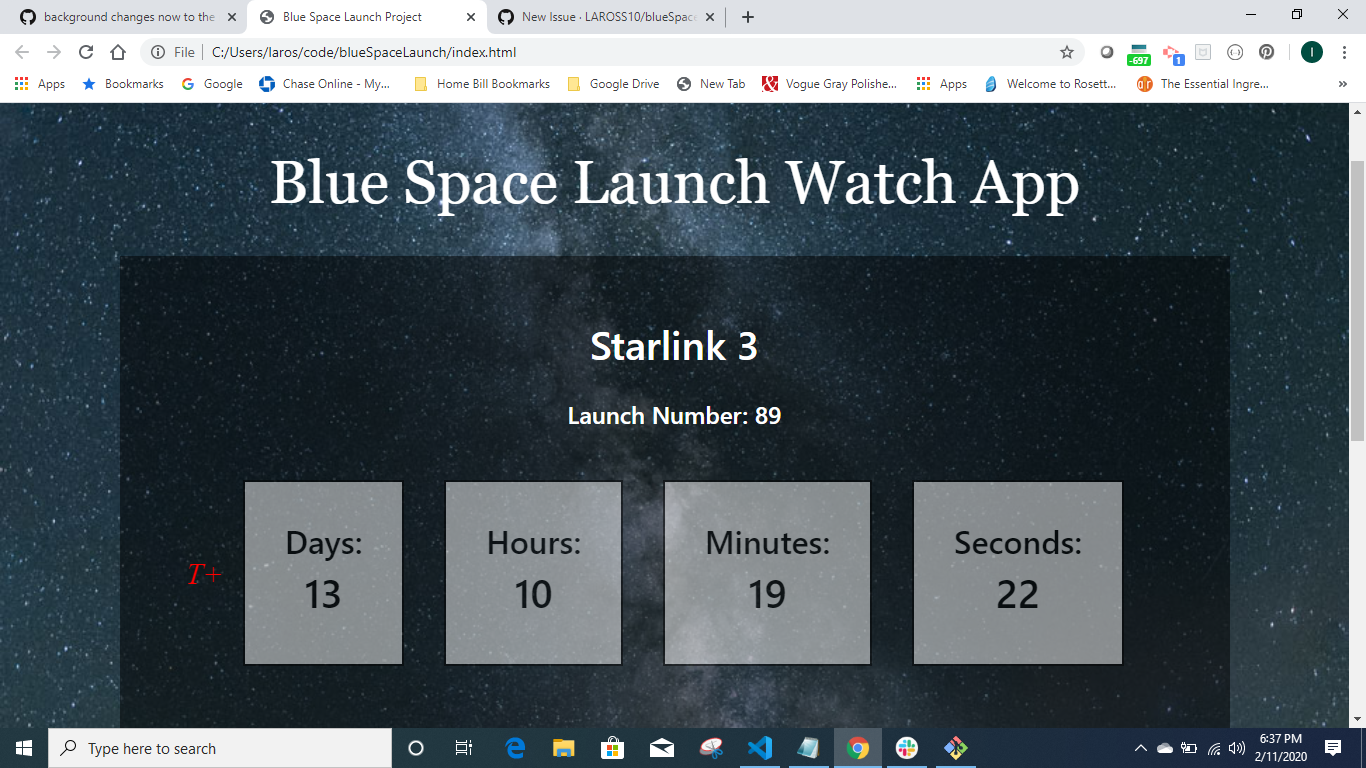
Task: Reload the current page
Action: tap(86, 52)
